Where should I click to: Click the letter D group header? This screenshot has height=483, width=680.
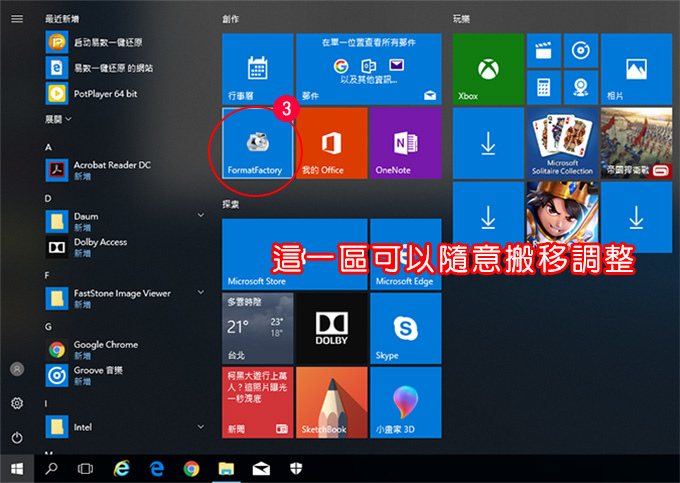pyautogui.click(x=48, y=199)
